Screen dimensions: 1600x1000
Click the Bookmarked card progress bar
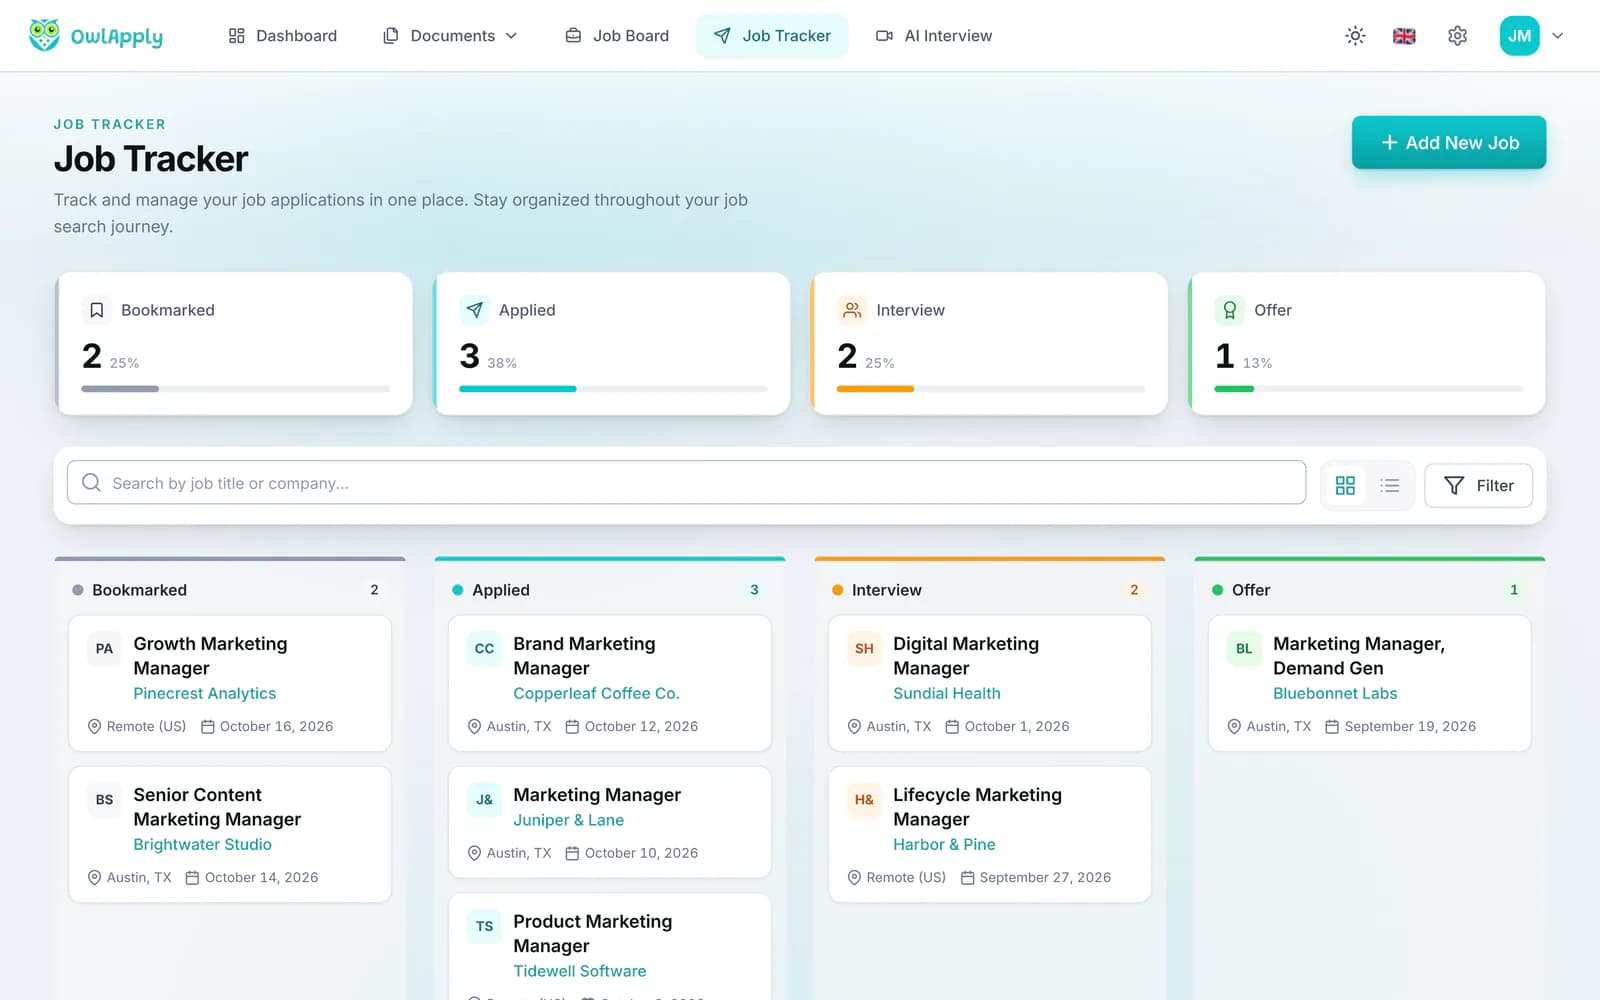pos(235,388)
